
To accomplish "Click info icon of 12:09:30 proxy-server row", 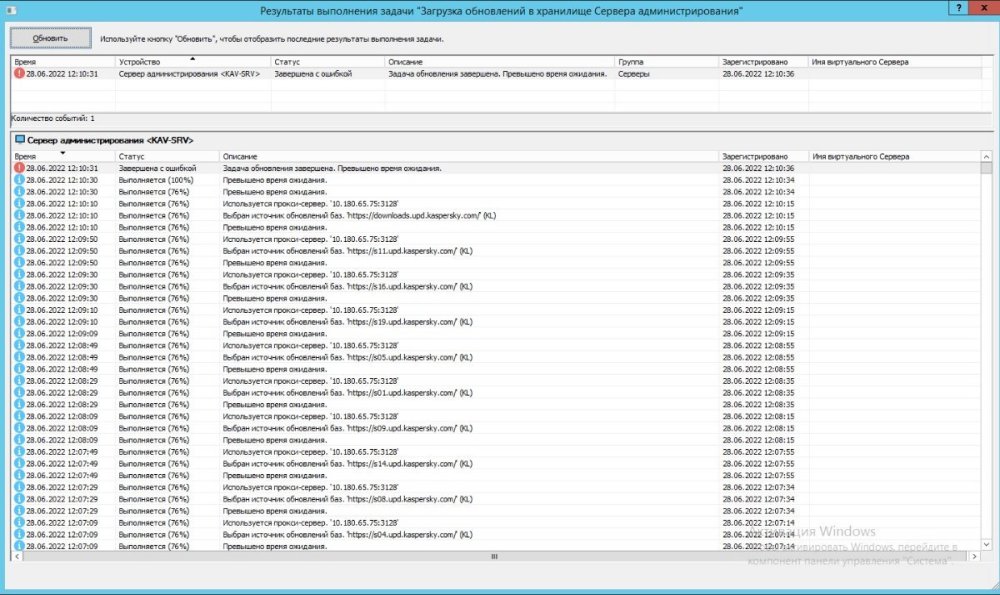I will (19, 274).
